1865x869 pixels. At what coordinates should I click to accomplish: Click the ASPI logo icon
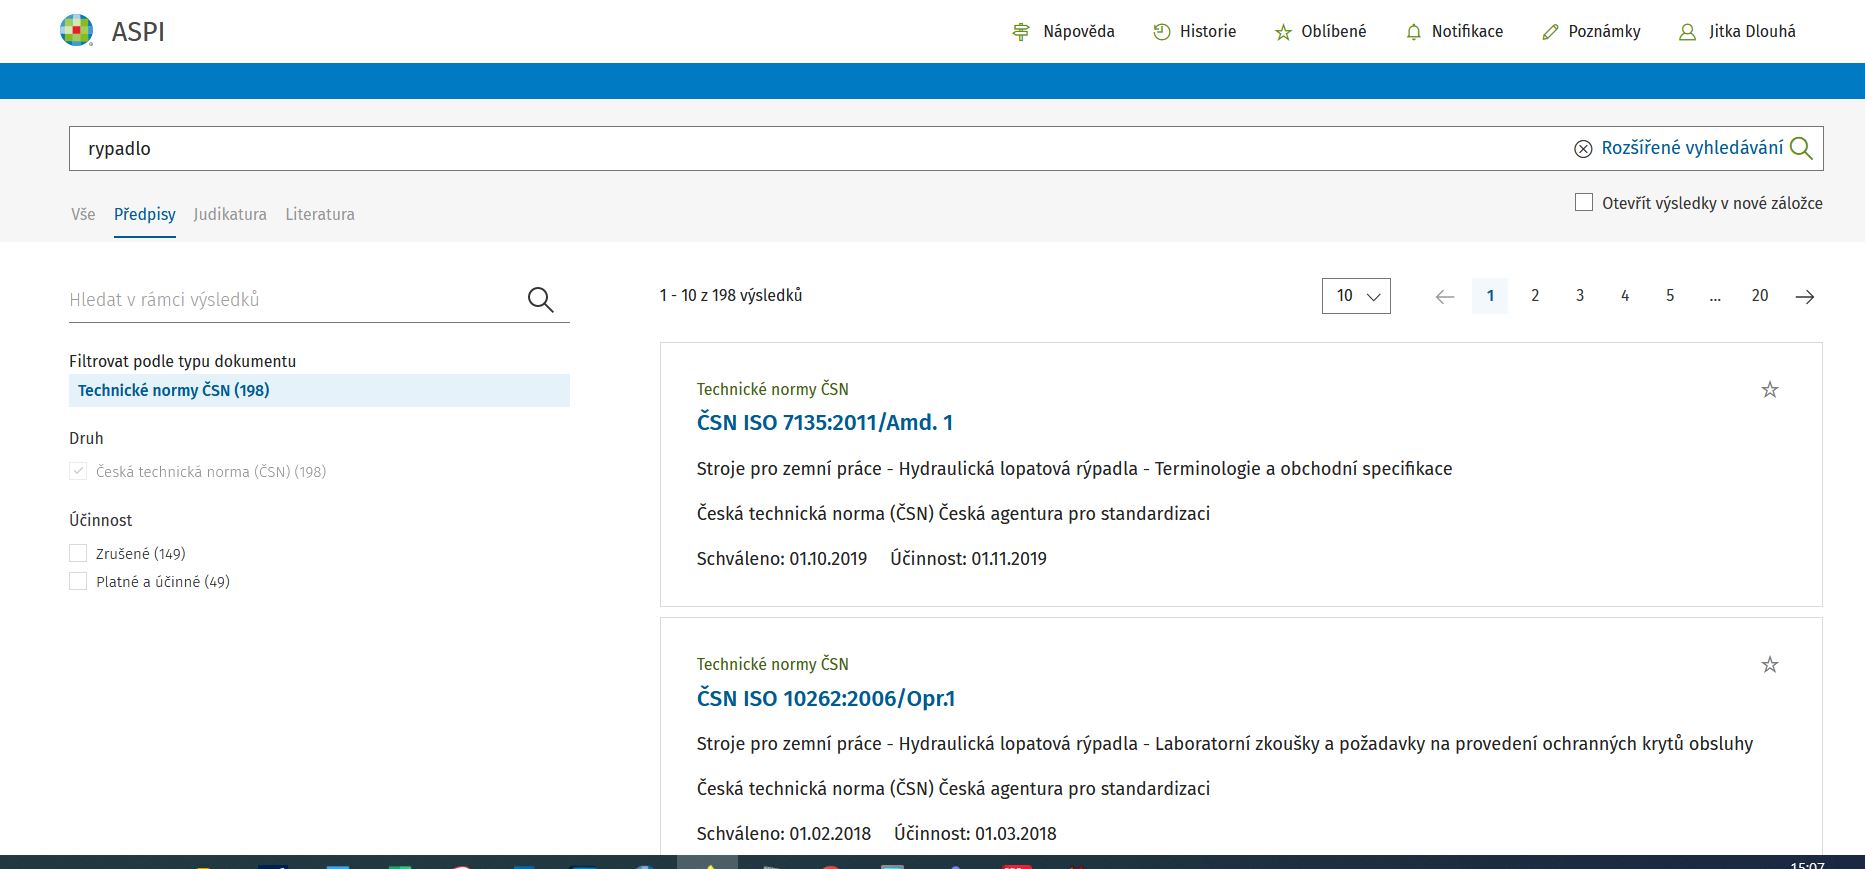pyautogui.click(x=77, y=31)
